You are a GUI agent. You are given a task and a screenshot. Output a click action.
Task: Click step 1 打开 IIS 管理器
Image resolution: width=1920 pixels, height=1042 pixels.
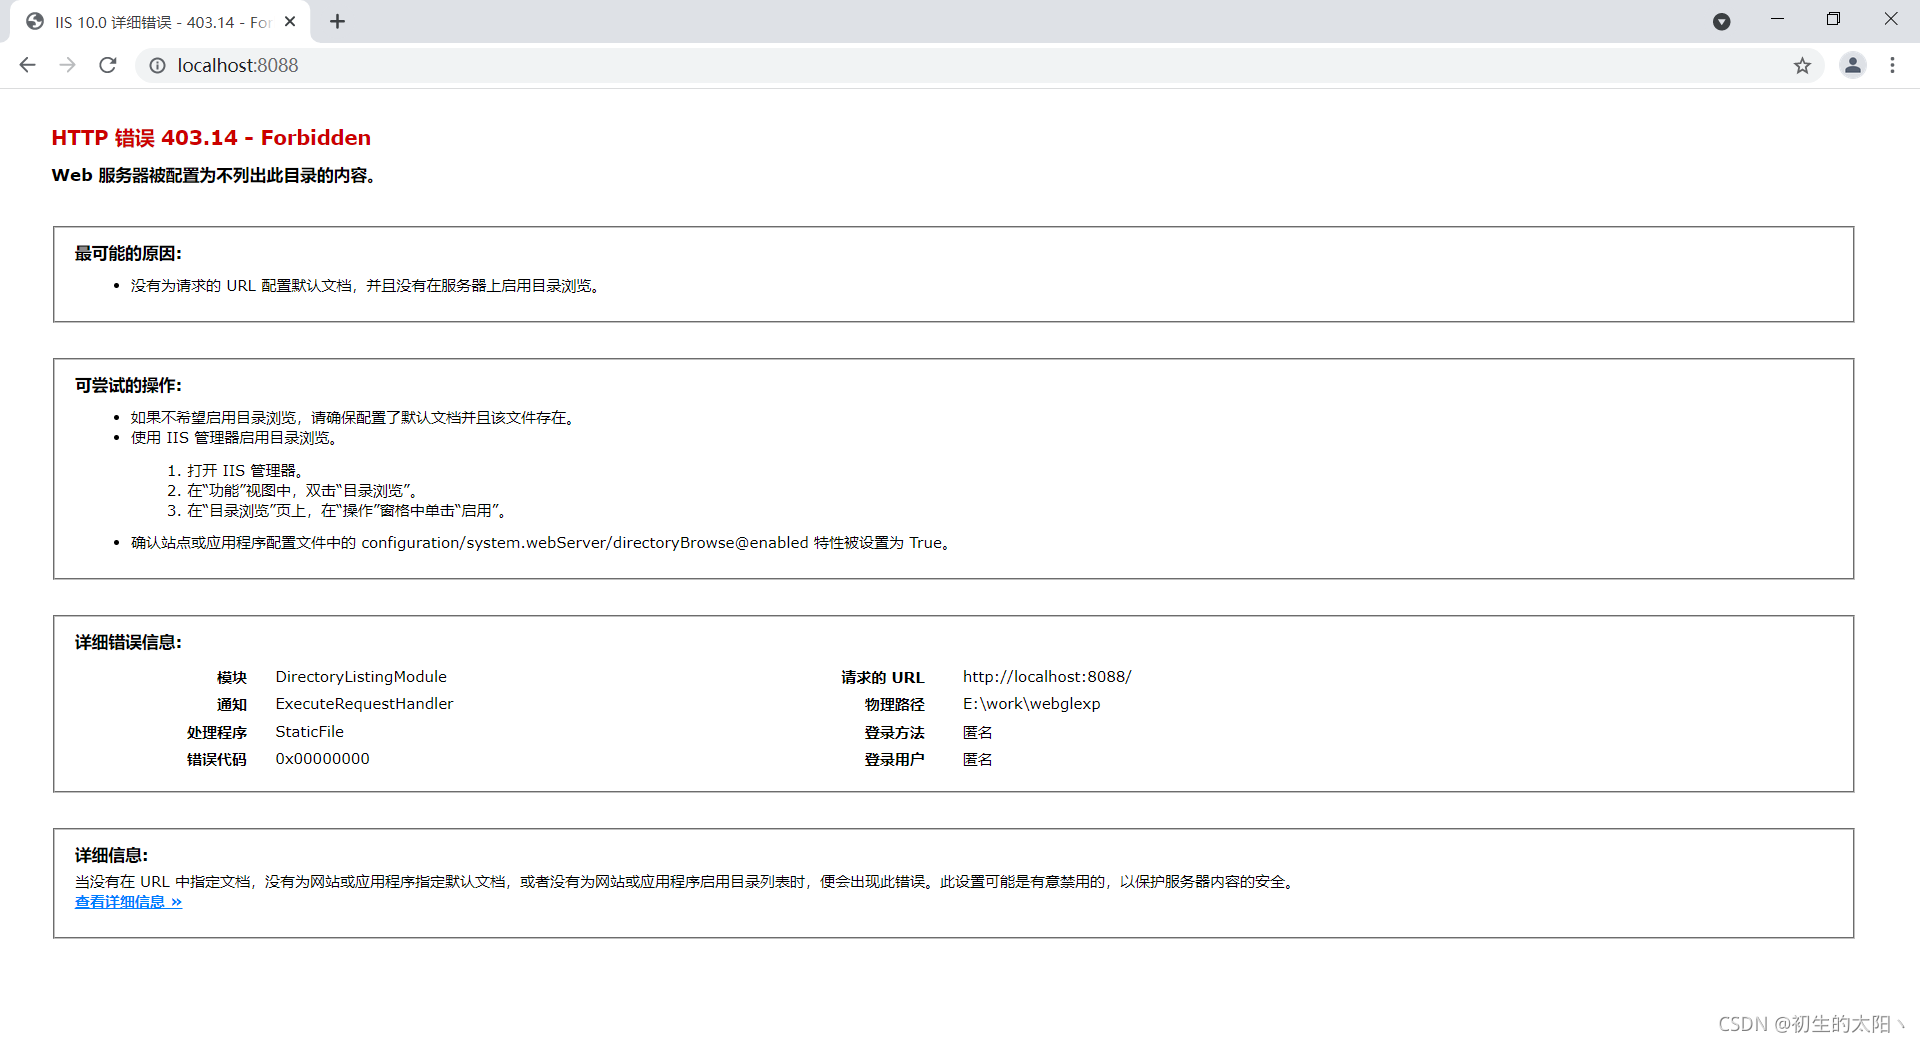(x=244, y=471)
